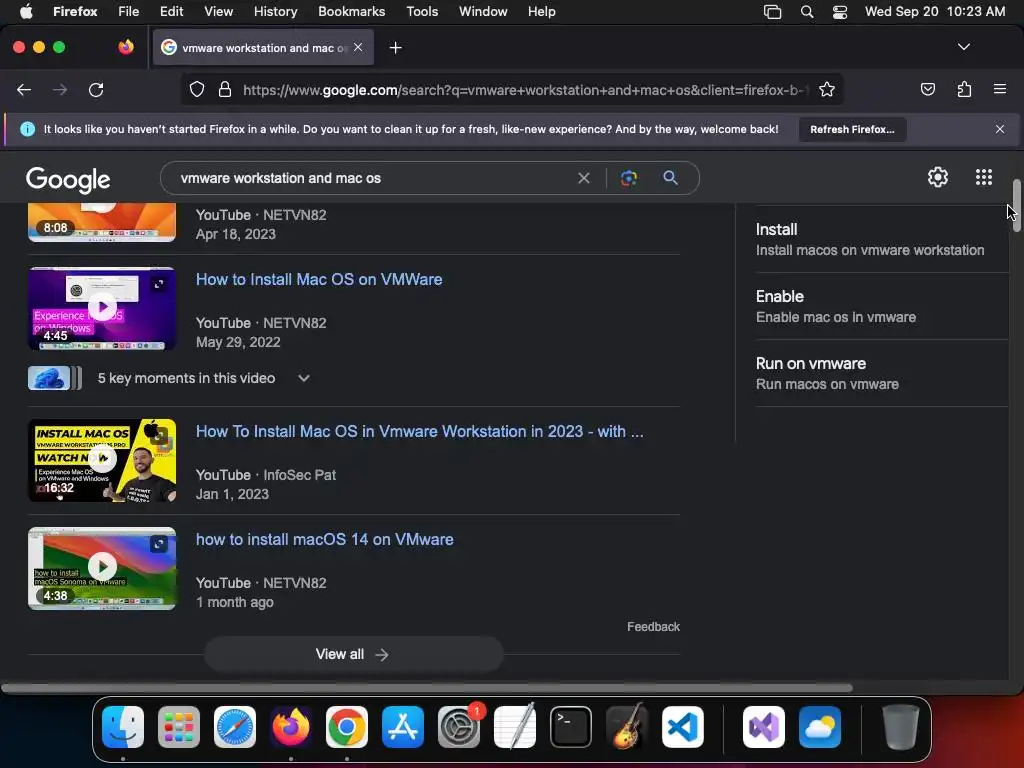Open the App Store dock icon
Viewport: 1024px width, 768px height.
point(403,727)
